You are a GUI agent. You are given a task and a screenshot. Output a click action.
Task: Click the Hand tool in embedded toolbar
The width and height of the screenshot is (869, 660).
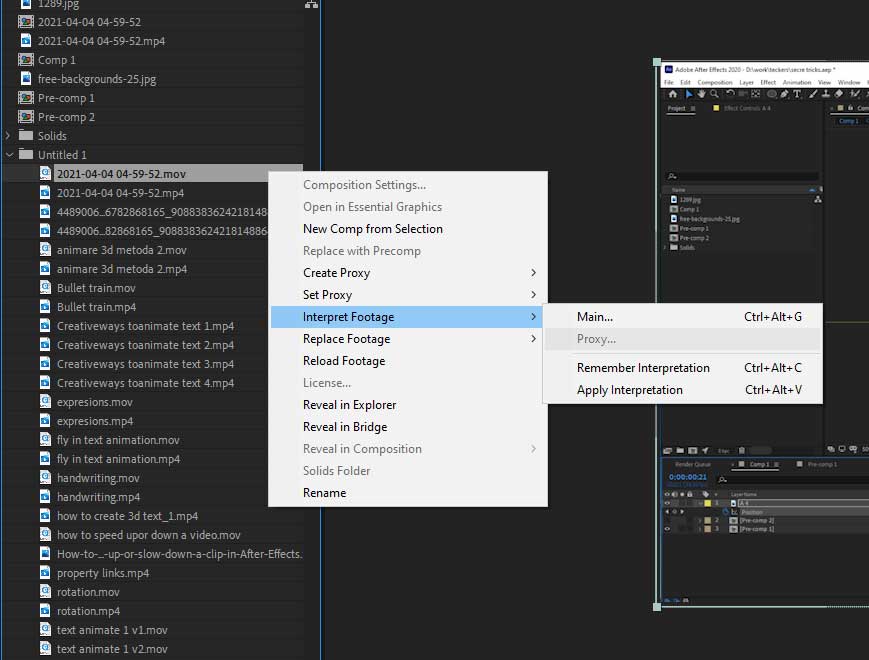pyautogui.click(x=702, y=94)
